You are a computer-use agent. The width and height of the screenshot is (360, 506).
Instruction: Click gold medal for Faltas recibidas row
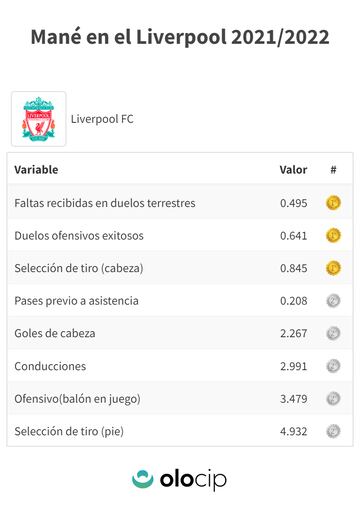[333, 203]
